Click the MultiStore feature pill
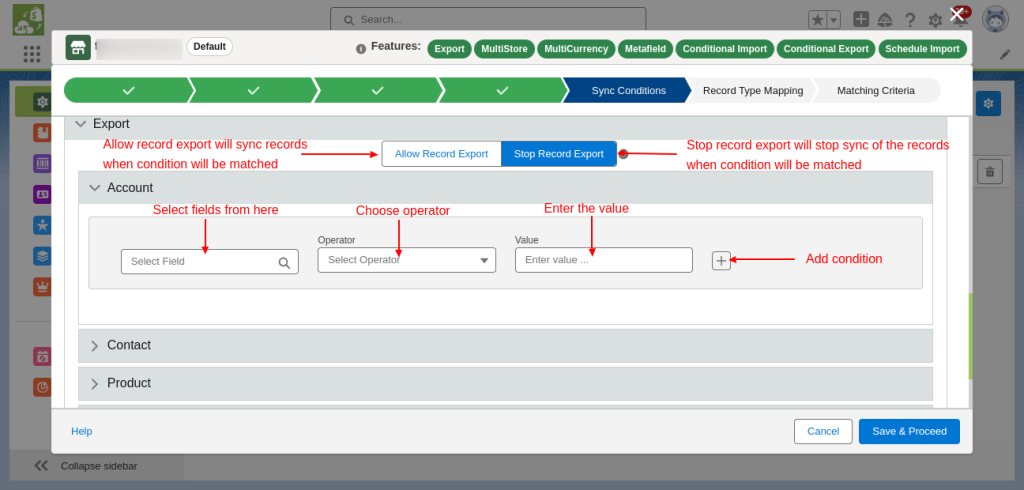Screen dimensions: 1024x490 point(504,49)
